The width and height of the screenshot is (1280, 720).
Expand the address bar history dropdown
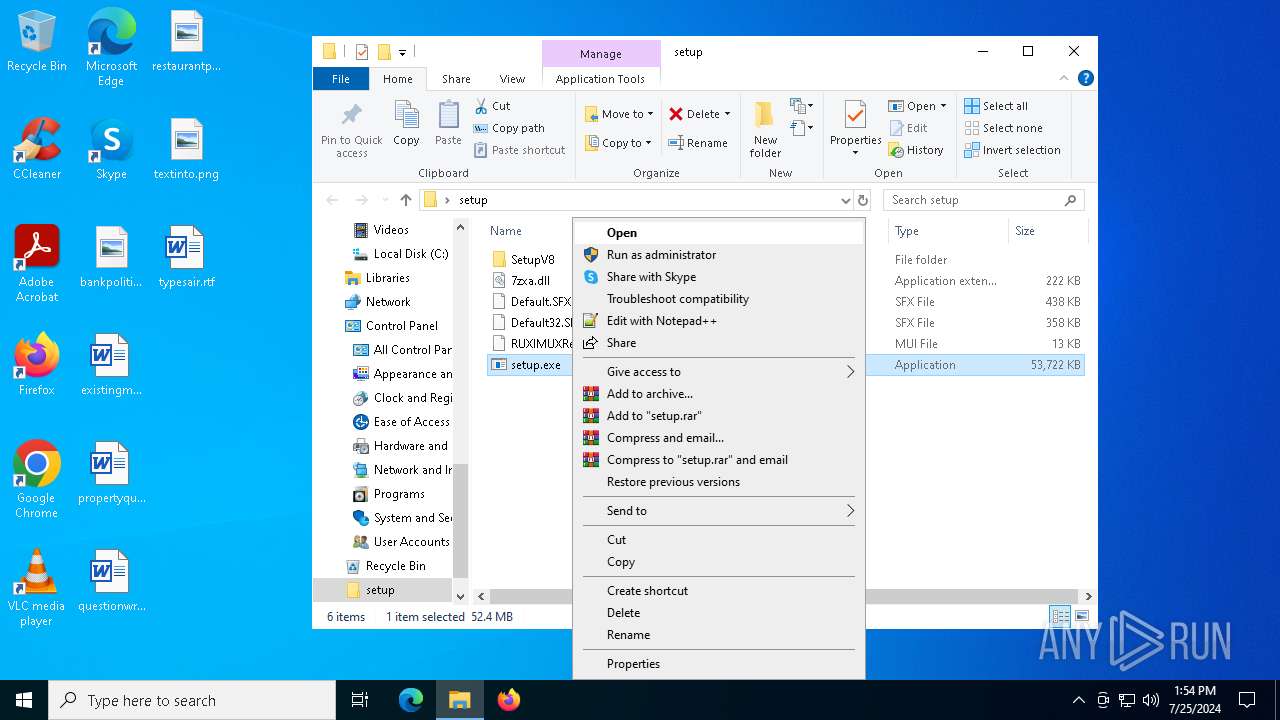[846, 200]
